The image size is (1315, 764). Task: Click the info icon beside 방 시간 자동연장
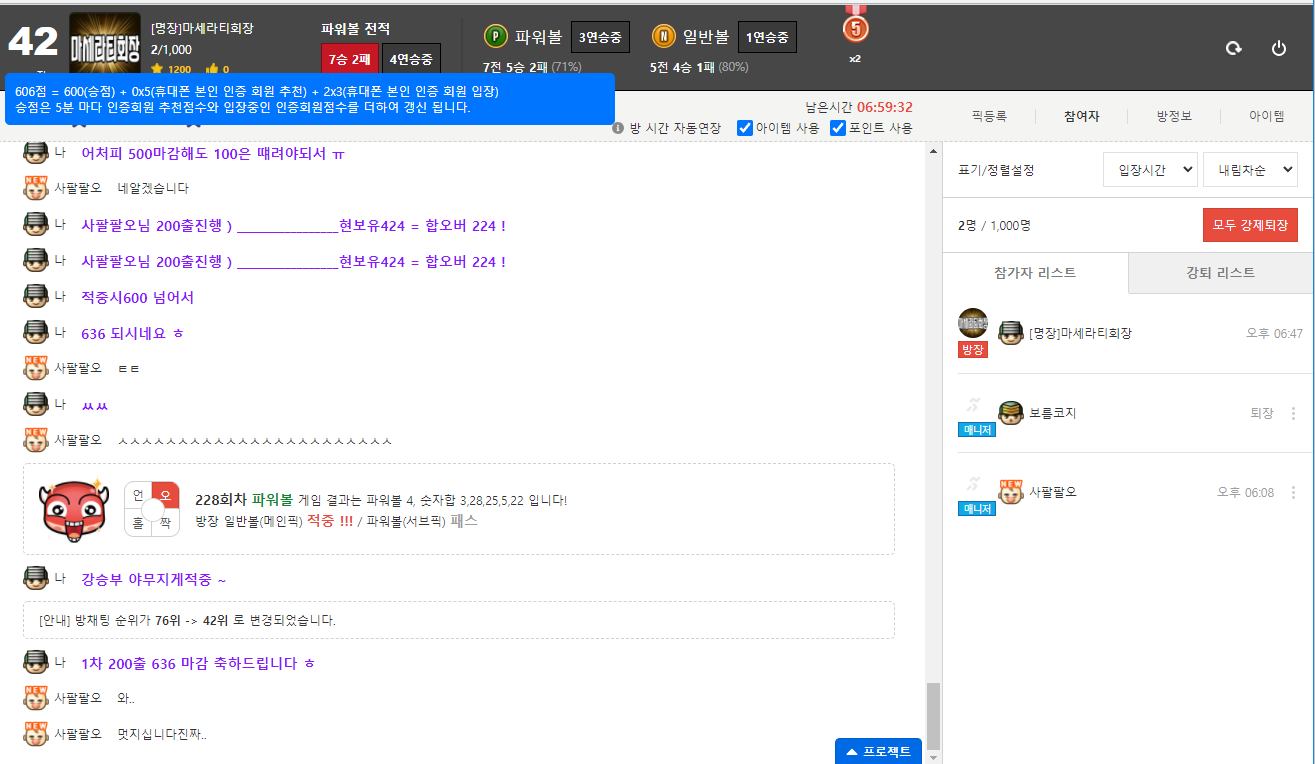[x=618, y=128]
